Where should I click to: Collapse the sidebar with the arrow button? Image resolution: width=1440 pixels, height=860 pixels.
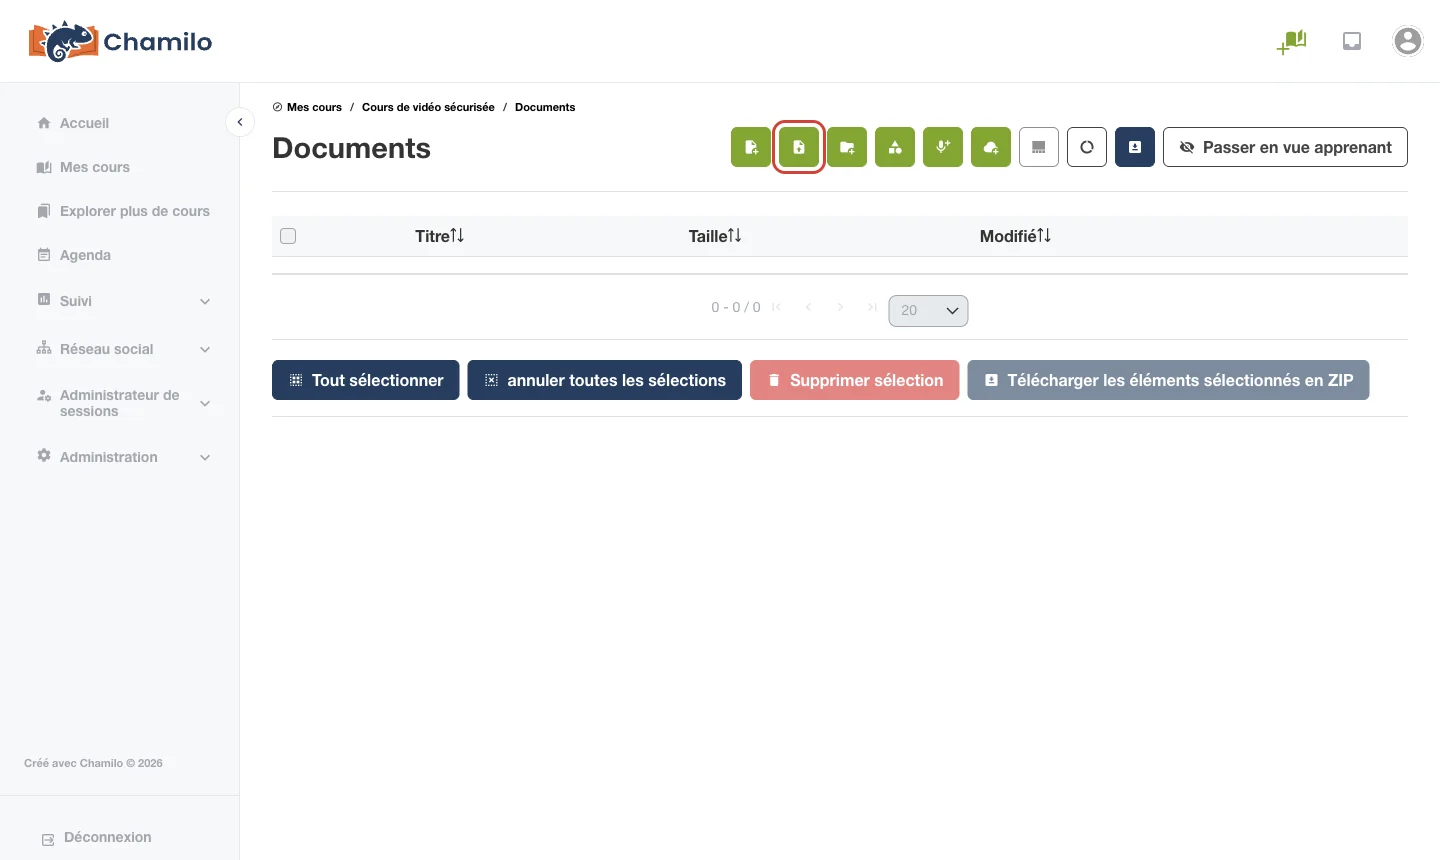(240, 122)
